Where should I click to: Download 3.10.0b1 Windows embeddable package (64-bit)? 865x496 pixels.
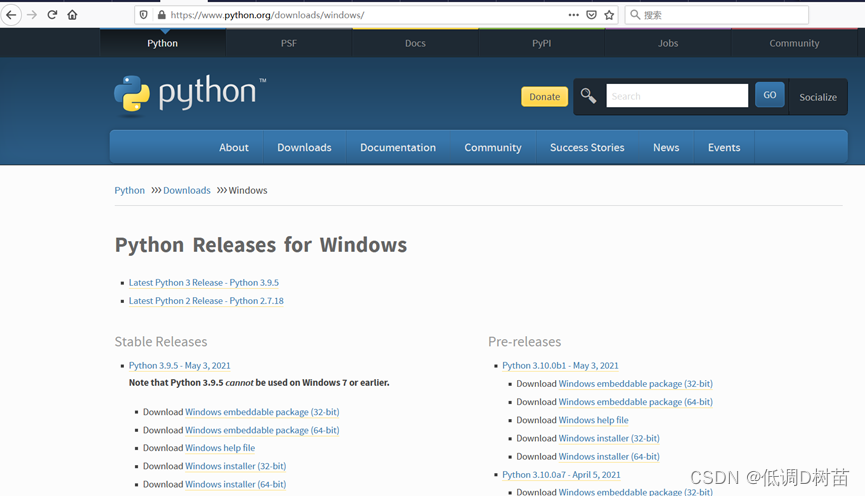[x=636, y=402]
